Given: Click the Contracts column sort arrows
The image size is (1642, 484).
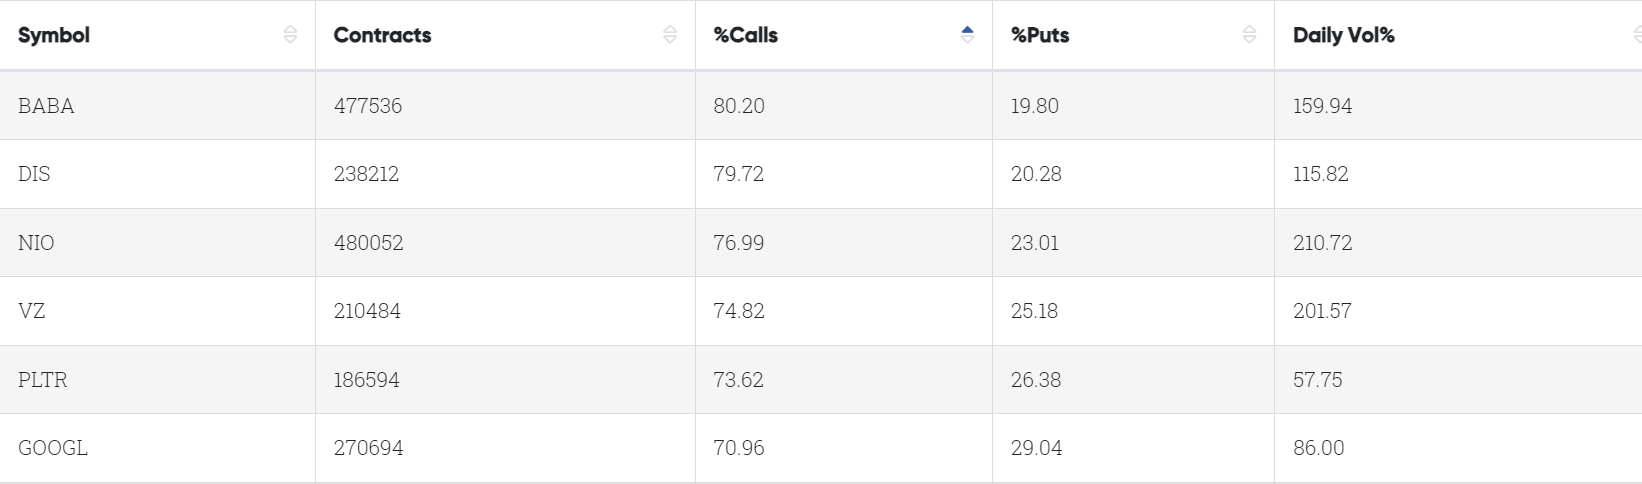Looking at the screenshot, I should (x=670, y=35).
